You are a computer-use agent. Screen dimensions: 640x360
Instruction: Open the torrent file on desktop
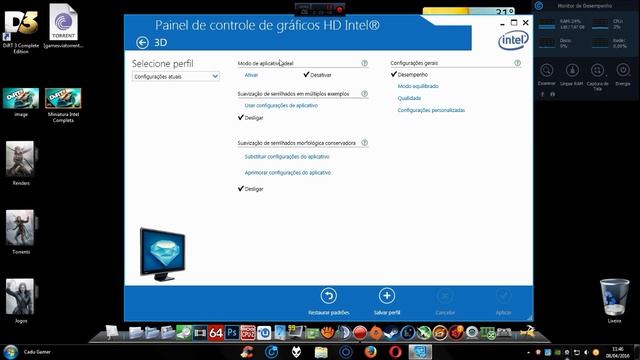pos(63,25)
